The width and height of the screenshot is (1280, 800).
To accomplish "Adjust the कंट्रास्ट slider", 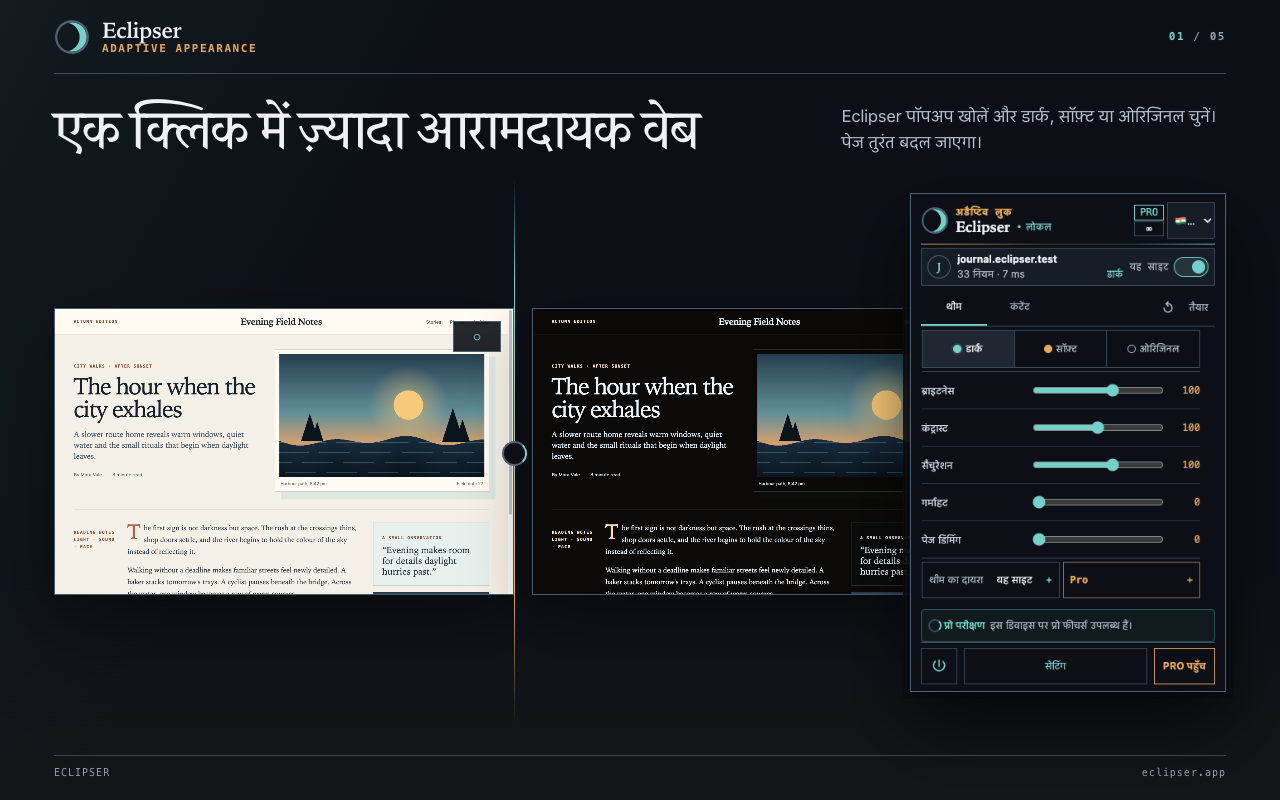I will click(1097, 427).
